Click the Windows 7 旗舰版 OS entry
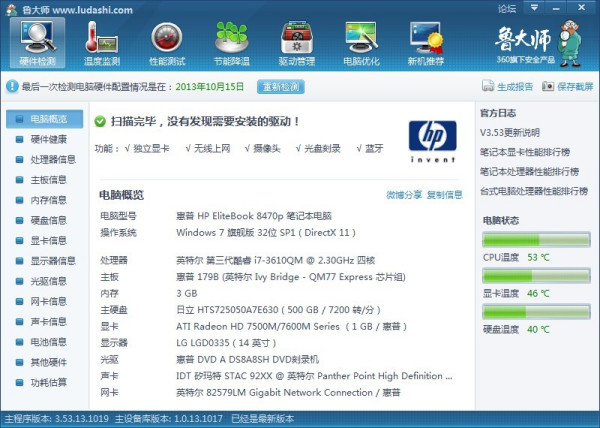 pos(266,233)
